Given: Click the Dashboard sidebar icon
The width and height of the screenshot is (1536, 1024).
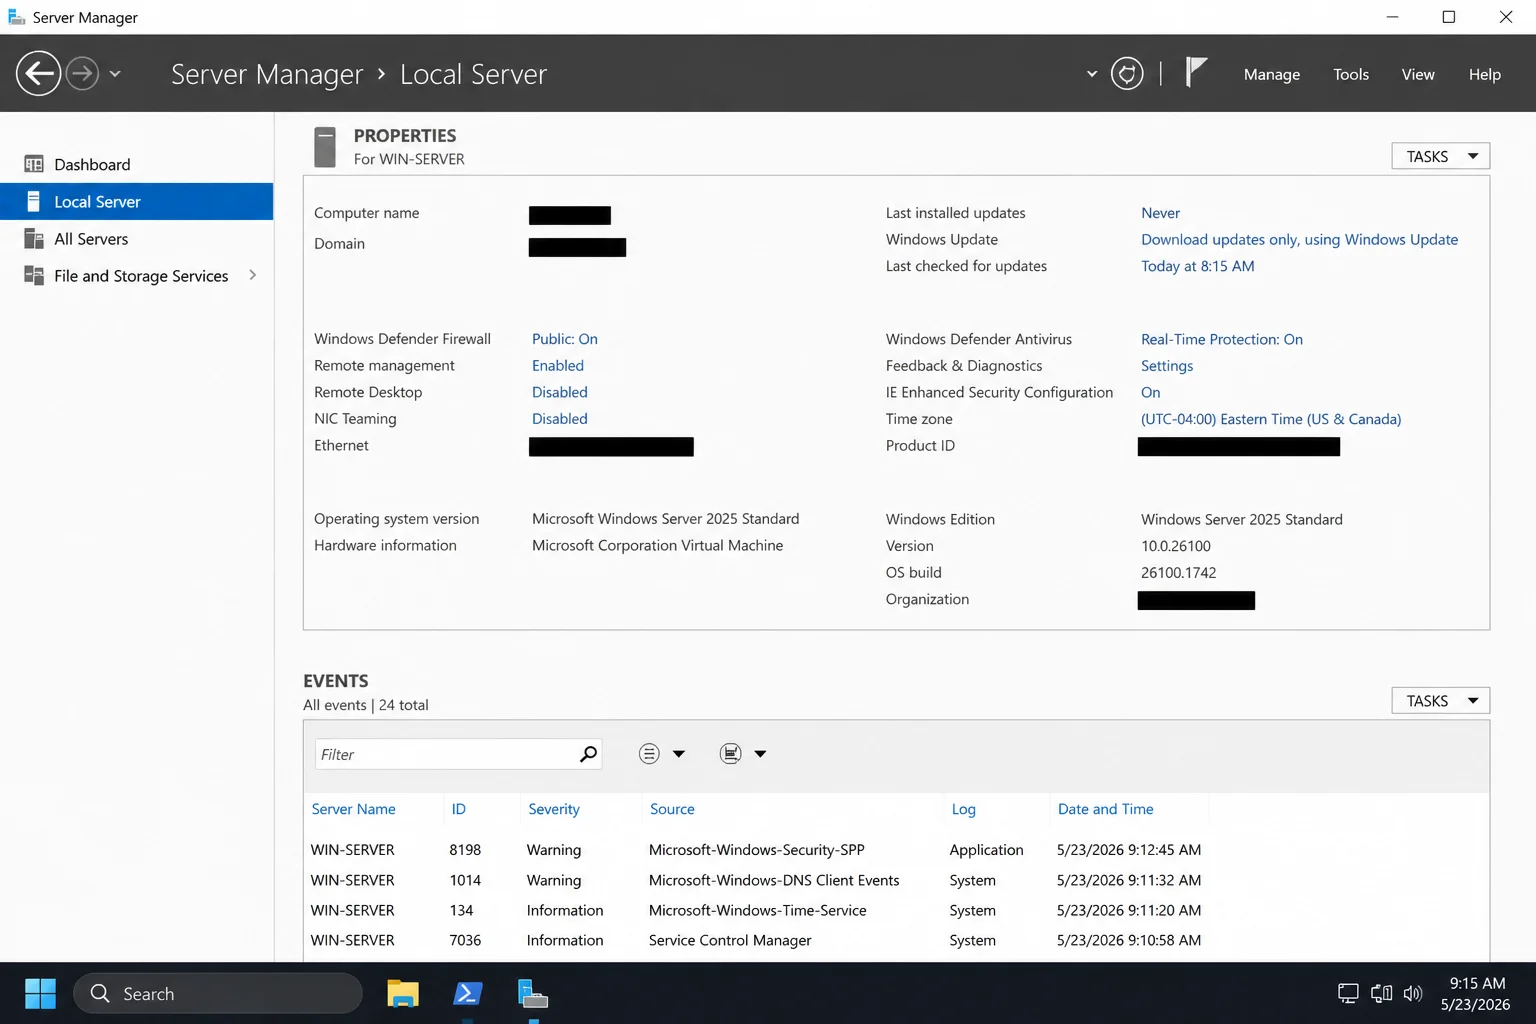Looking at the screenshot, I should [34, 164].
